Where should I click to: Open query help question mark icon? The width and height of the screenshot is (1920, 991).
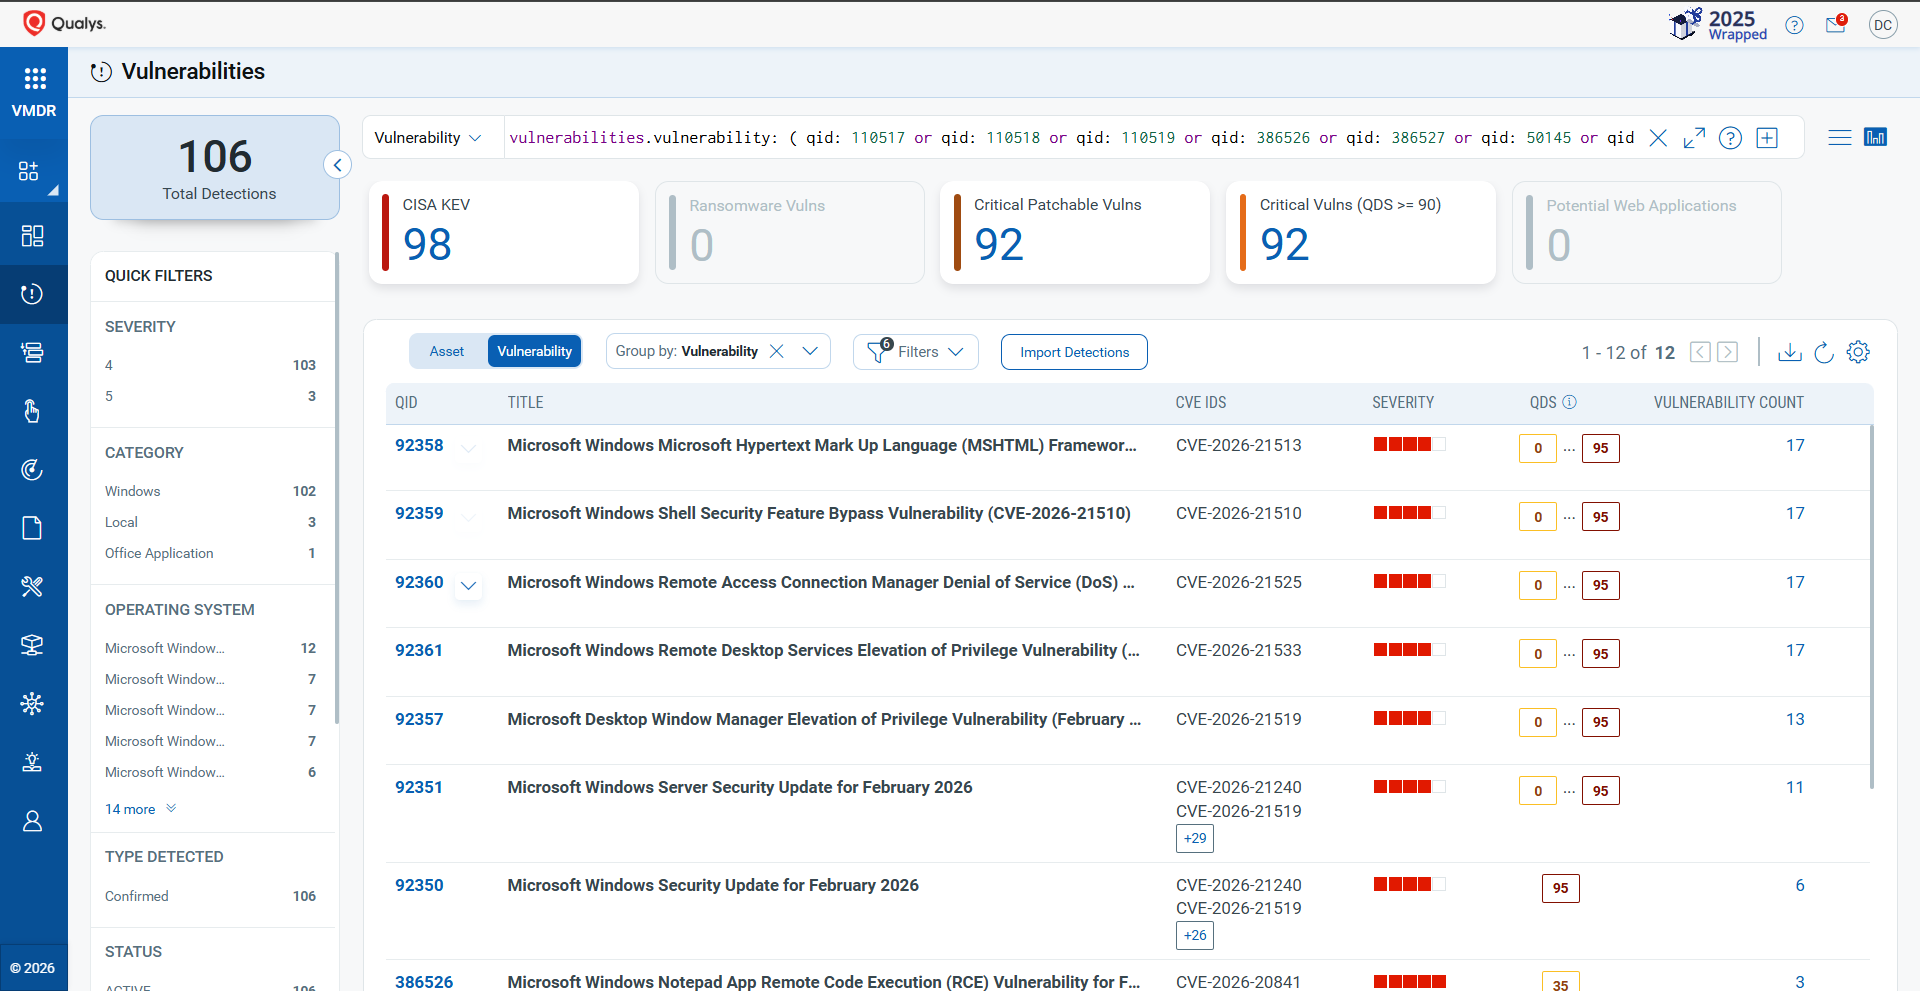1730,138
